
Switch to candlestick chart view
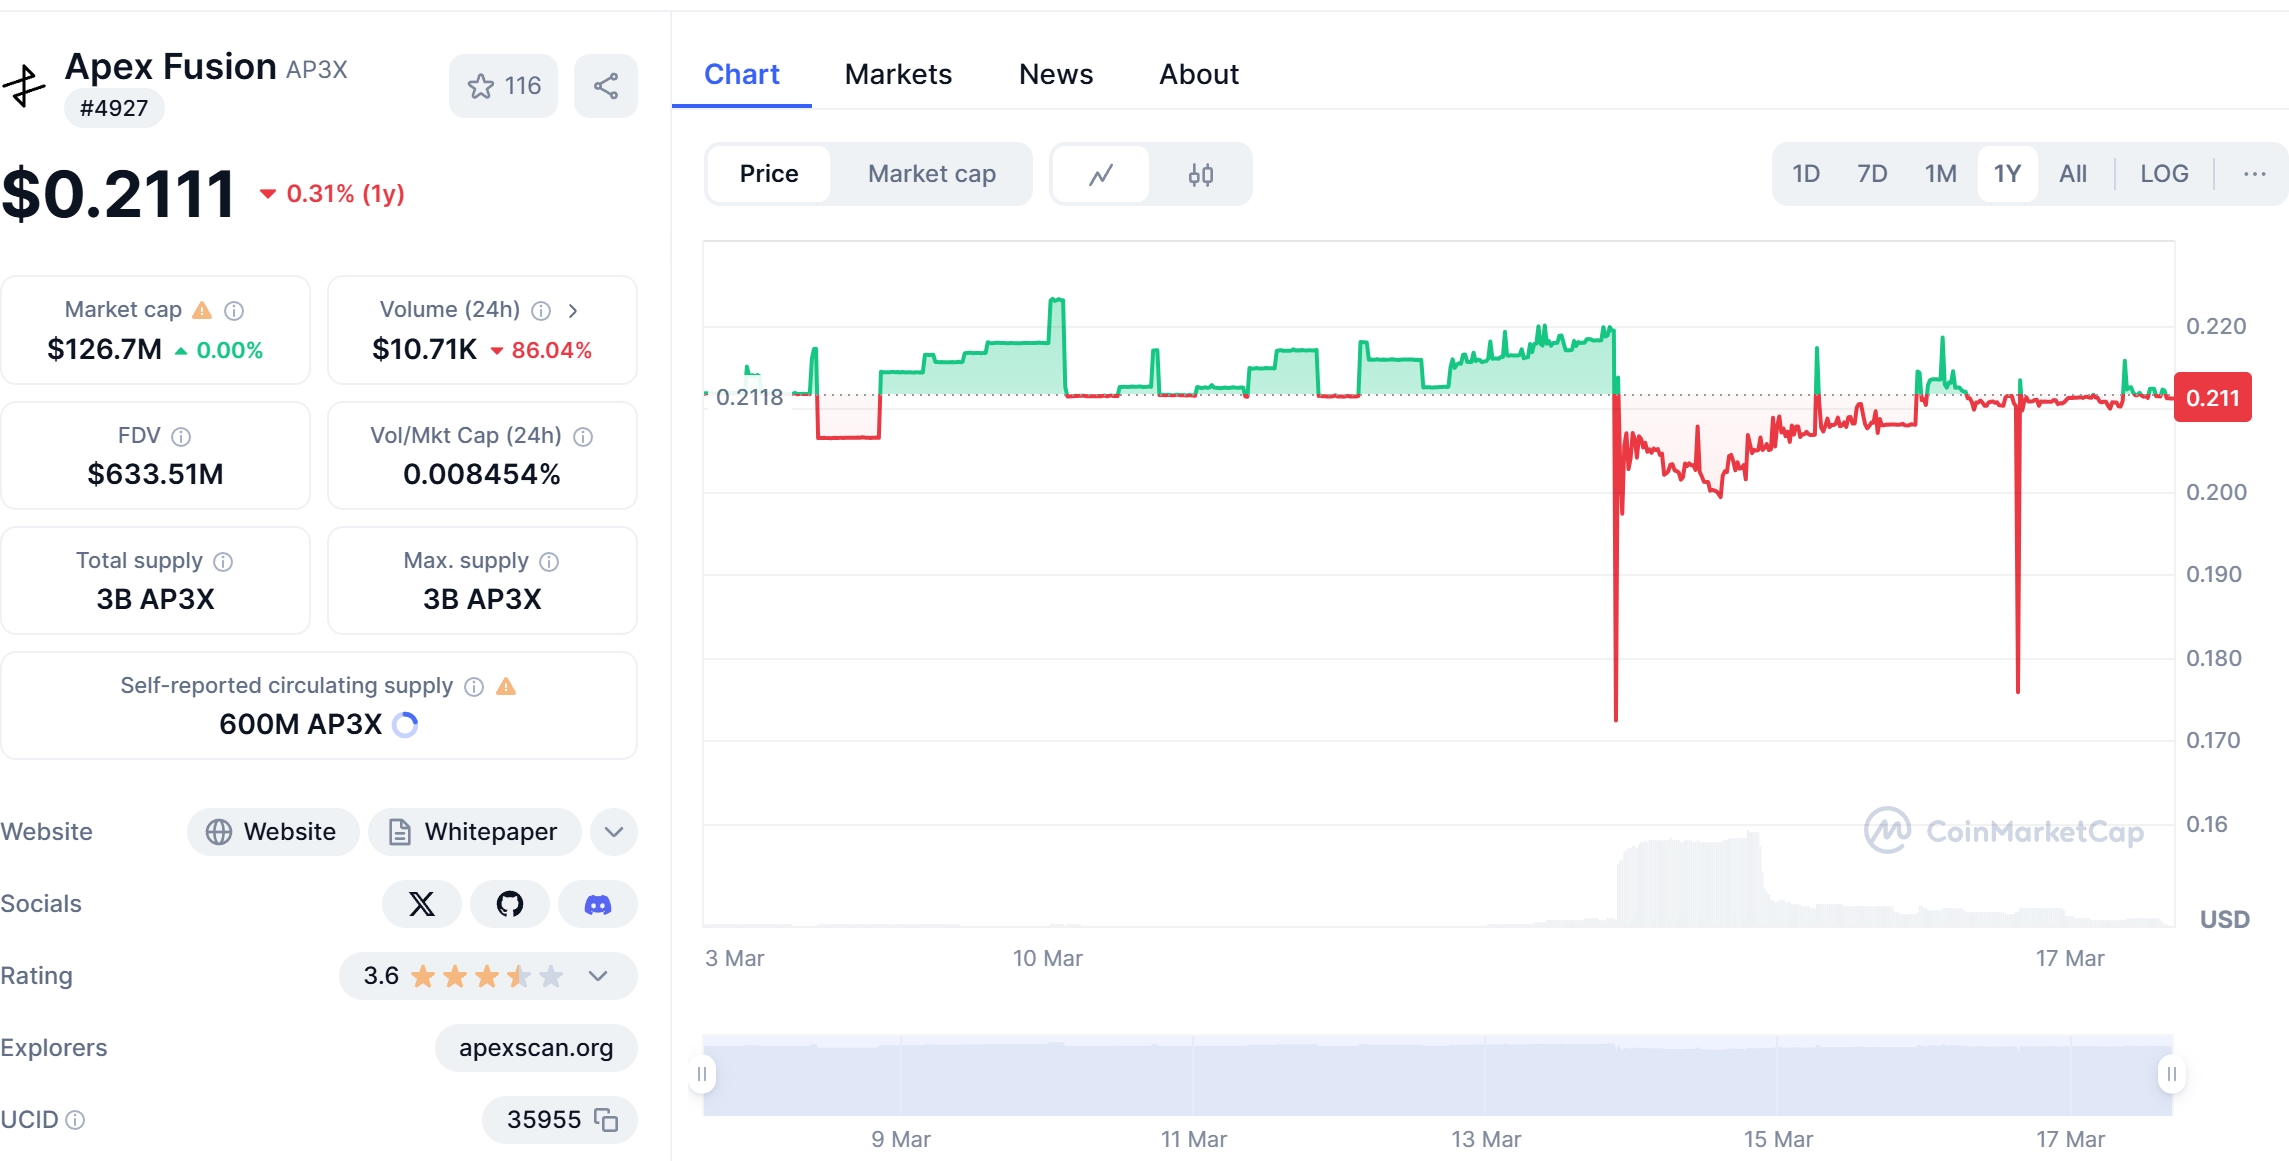[1201, 174]
